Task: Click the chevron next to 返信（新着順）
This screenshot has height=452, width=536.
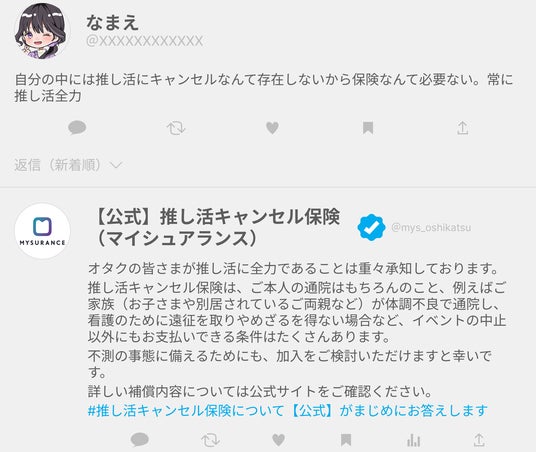Action: click(116, 166)
